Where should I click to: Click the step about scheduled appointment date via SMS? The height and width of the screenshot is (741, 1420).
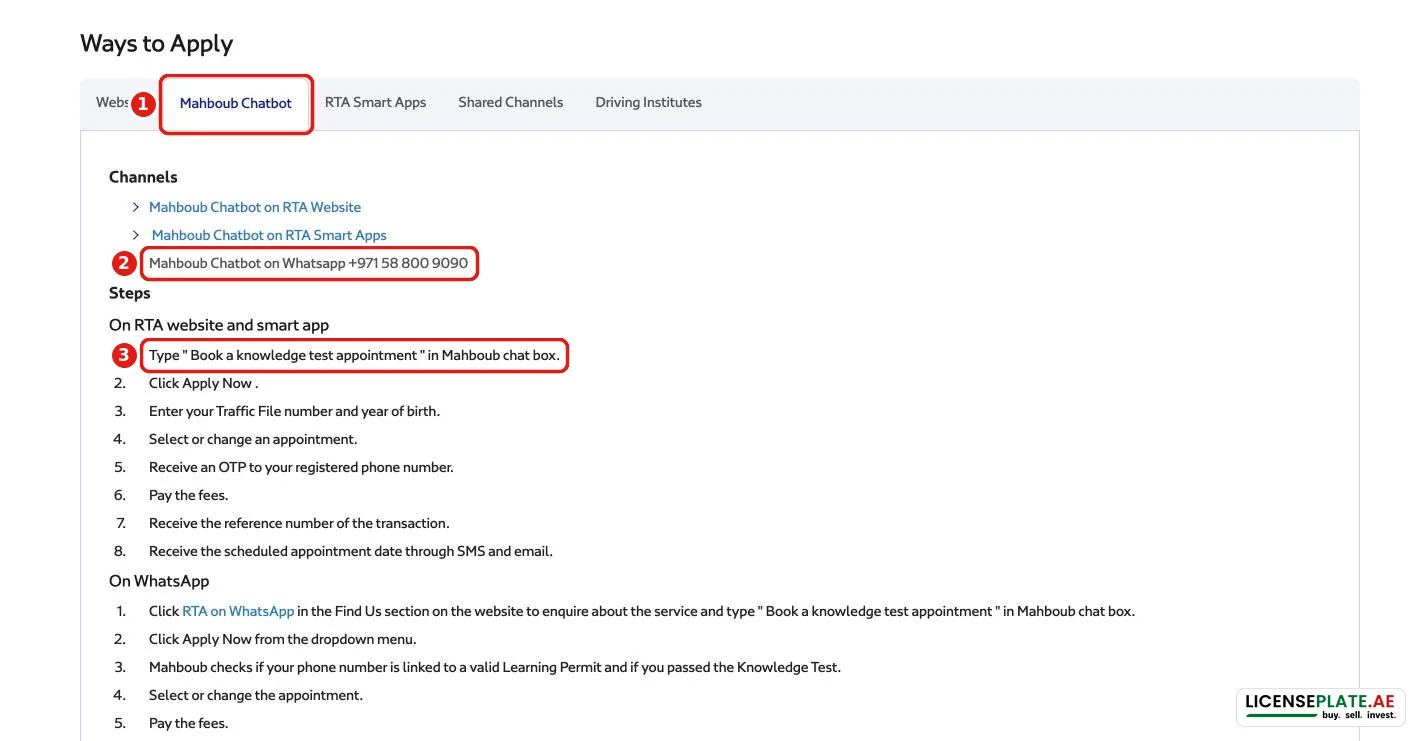click(x=351, y=551)
